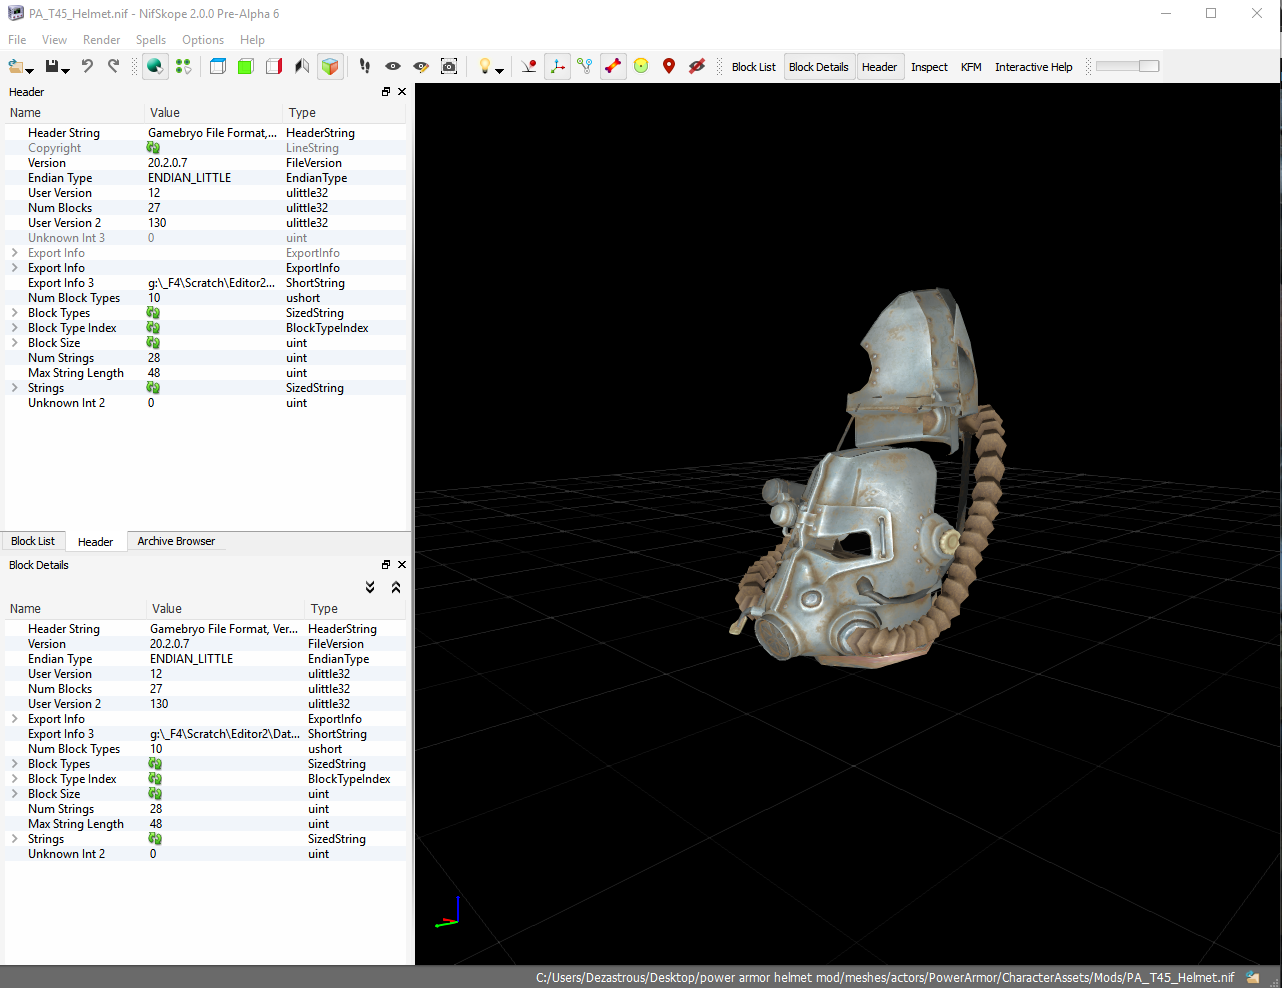Click the Save floppy disk icon
1282x988 pixels.
click(x=53, y=66)
